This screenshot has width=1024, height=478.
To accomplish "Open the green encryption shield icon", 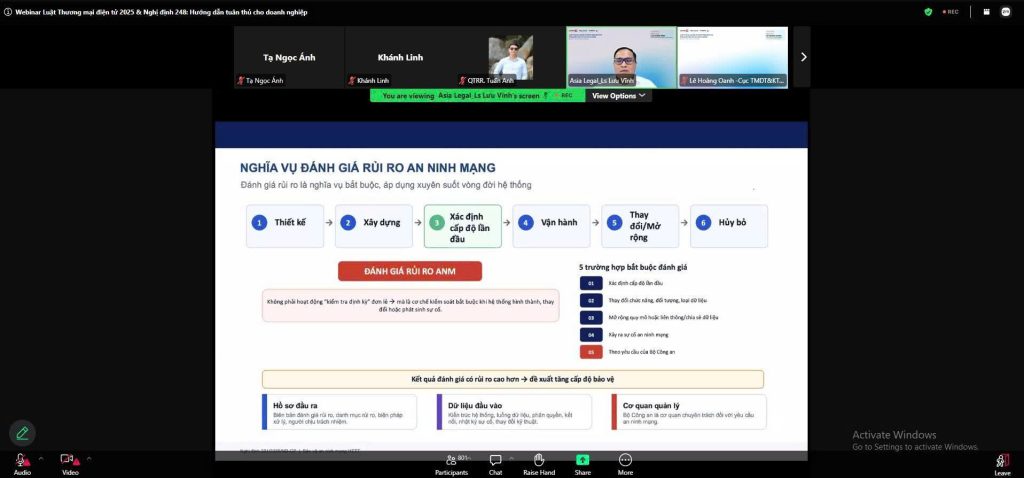I will [928, 12].
